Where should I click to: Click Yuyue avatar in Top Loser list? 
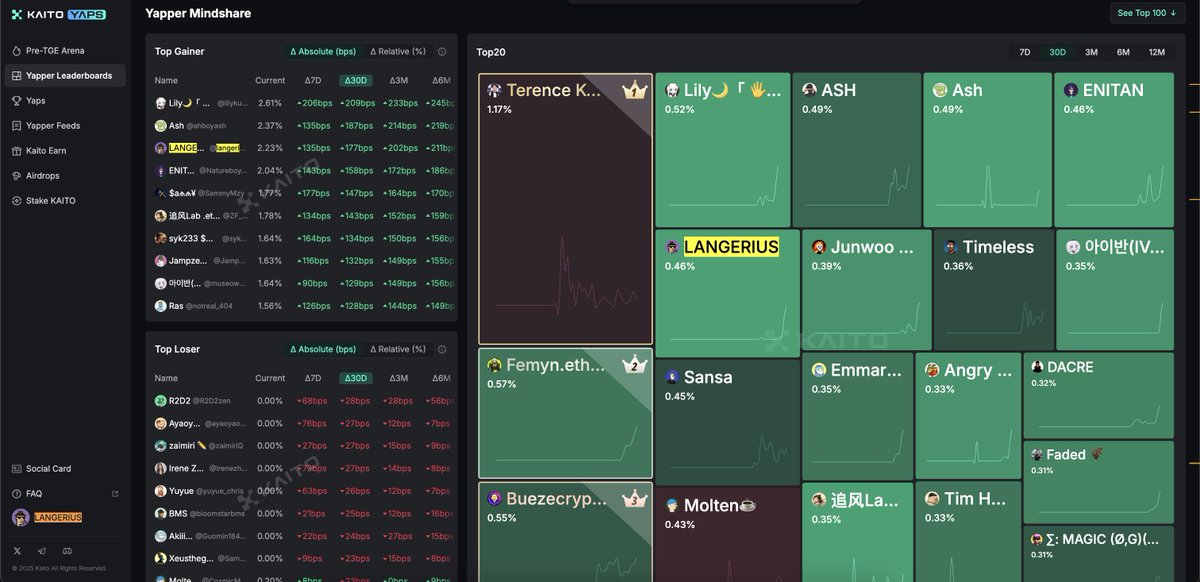[x=161, y=491]
